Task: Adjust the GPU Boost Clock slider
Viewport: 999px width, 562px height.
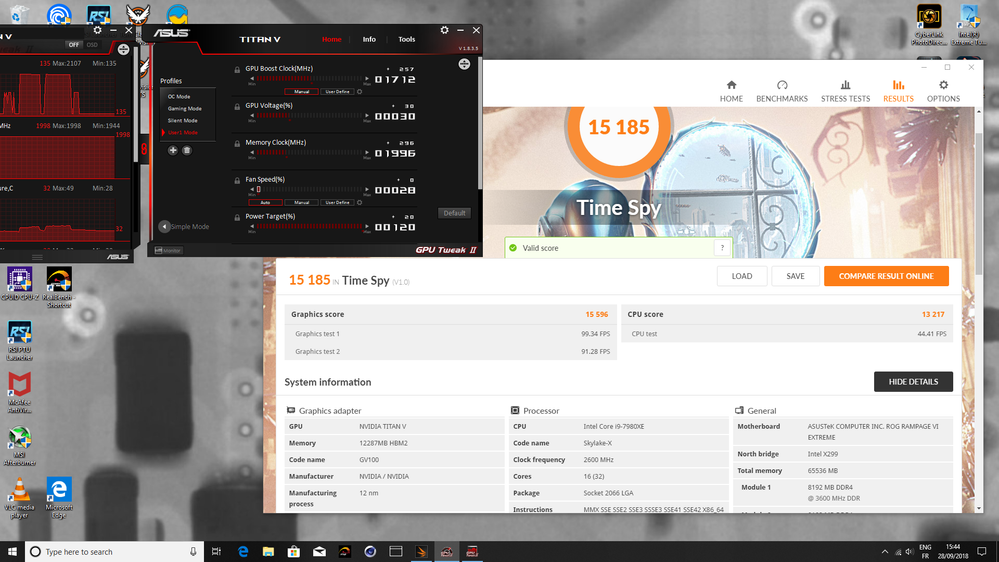Action: click(309, 79)
